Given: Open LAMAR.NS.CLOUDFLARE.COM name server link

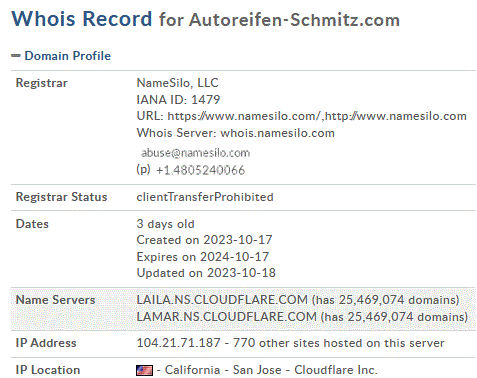Looking at the screenshot, I should click(x=227, y=317).
